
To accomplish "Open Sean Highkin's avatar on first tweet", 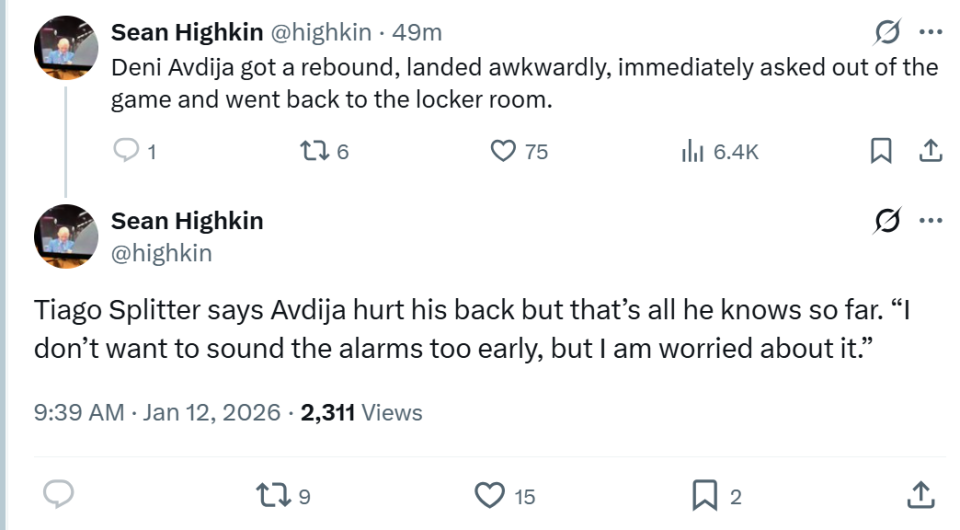I will point(66,47).
